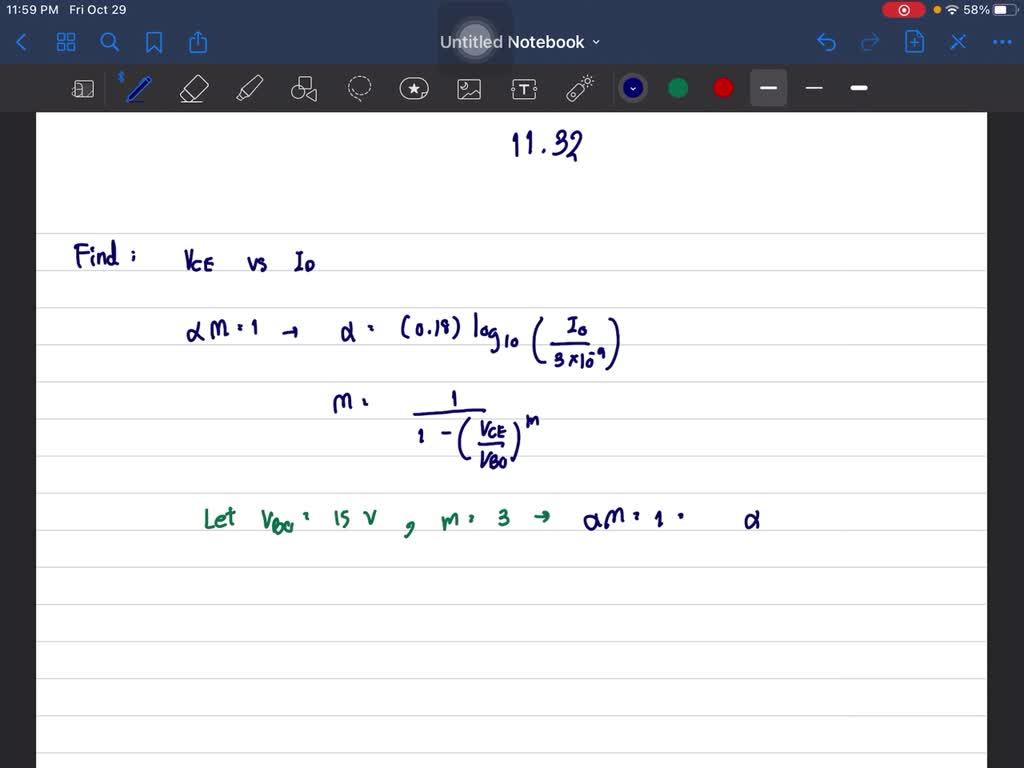The height and width of the screenshot is (768, 1024).
Task: Open the Stickers tool
Action: coord(414,88)
